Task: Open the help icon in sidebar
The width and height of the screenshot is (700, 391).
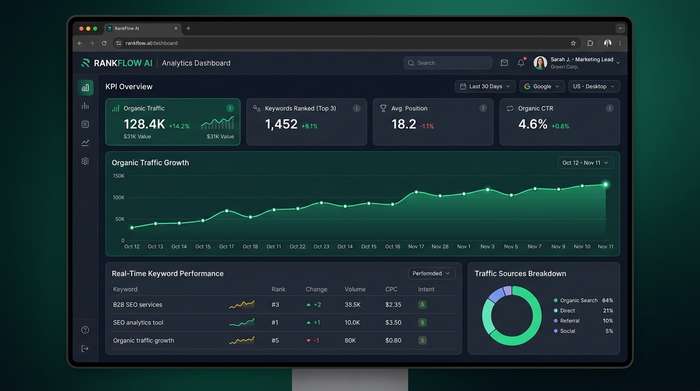Action: (85, 330)
